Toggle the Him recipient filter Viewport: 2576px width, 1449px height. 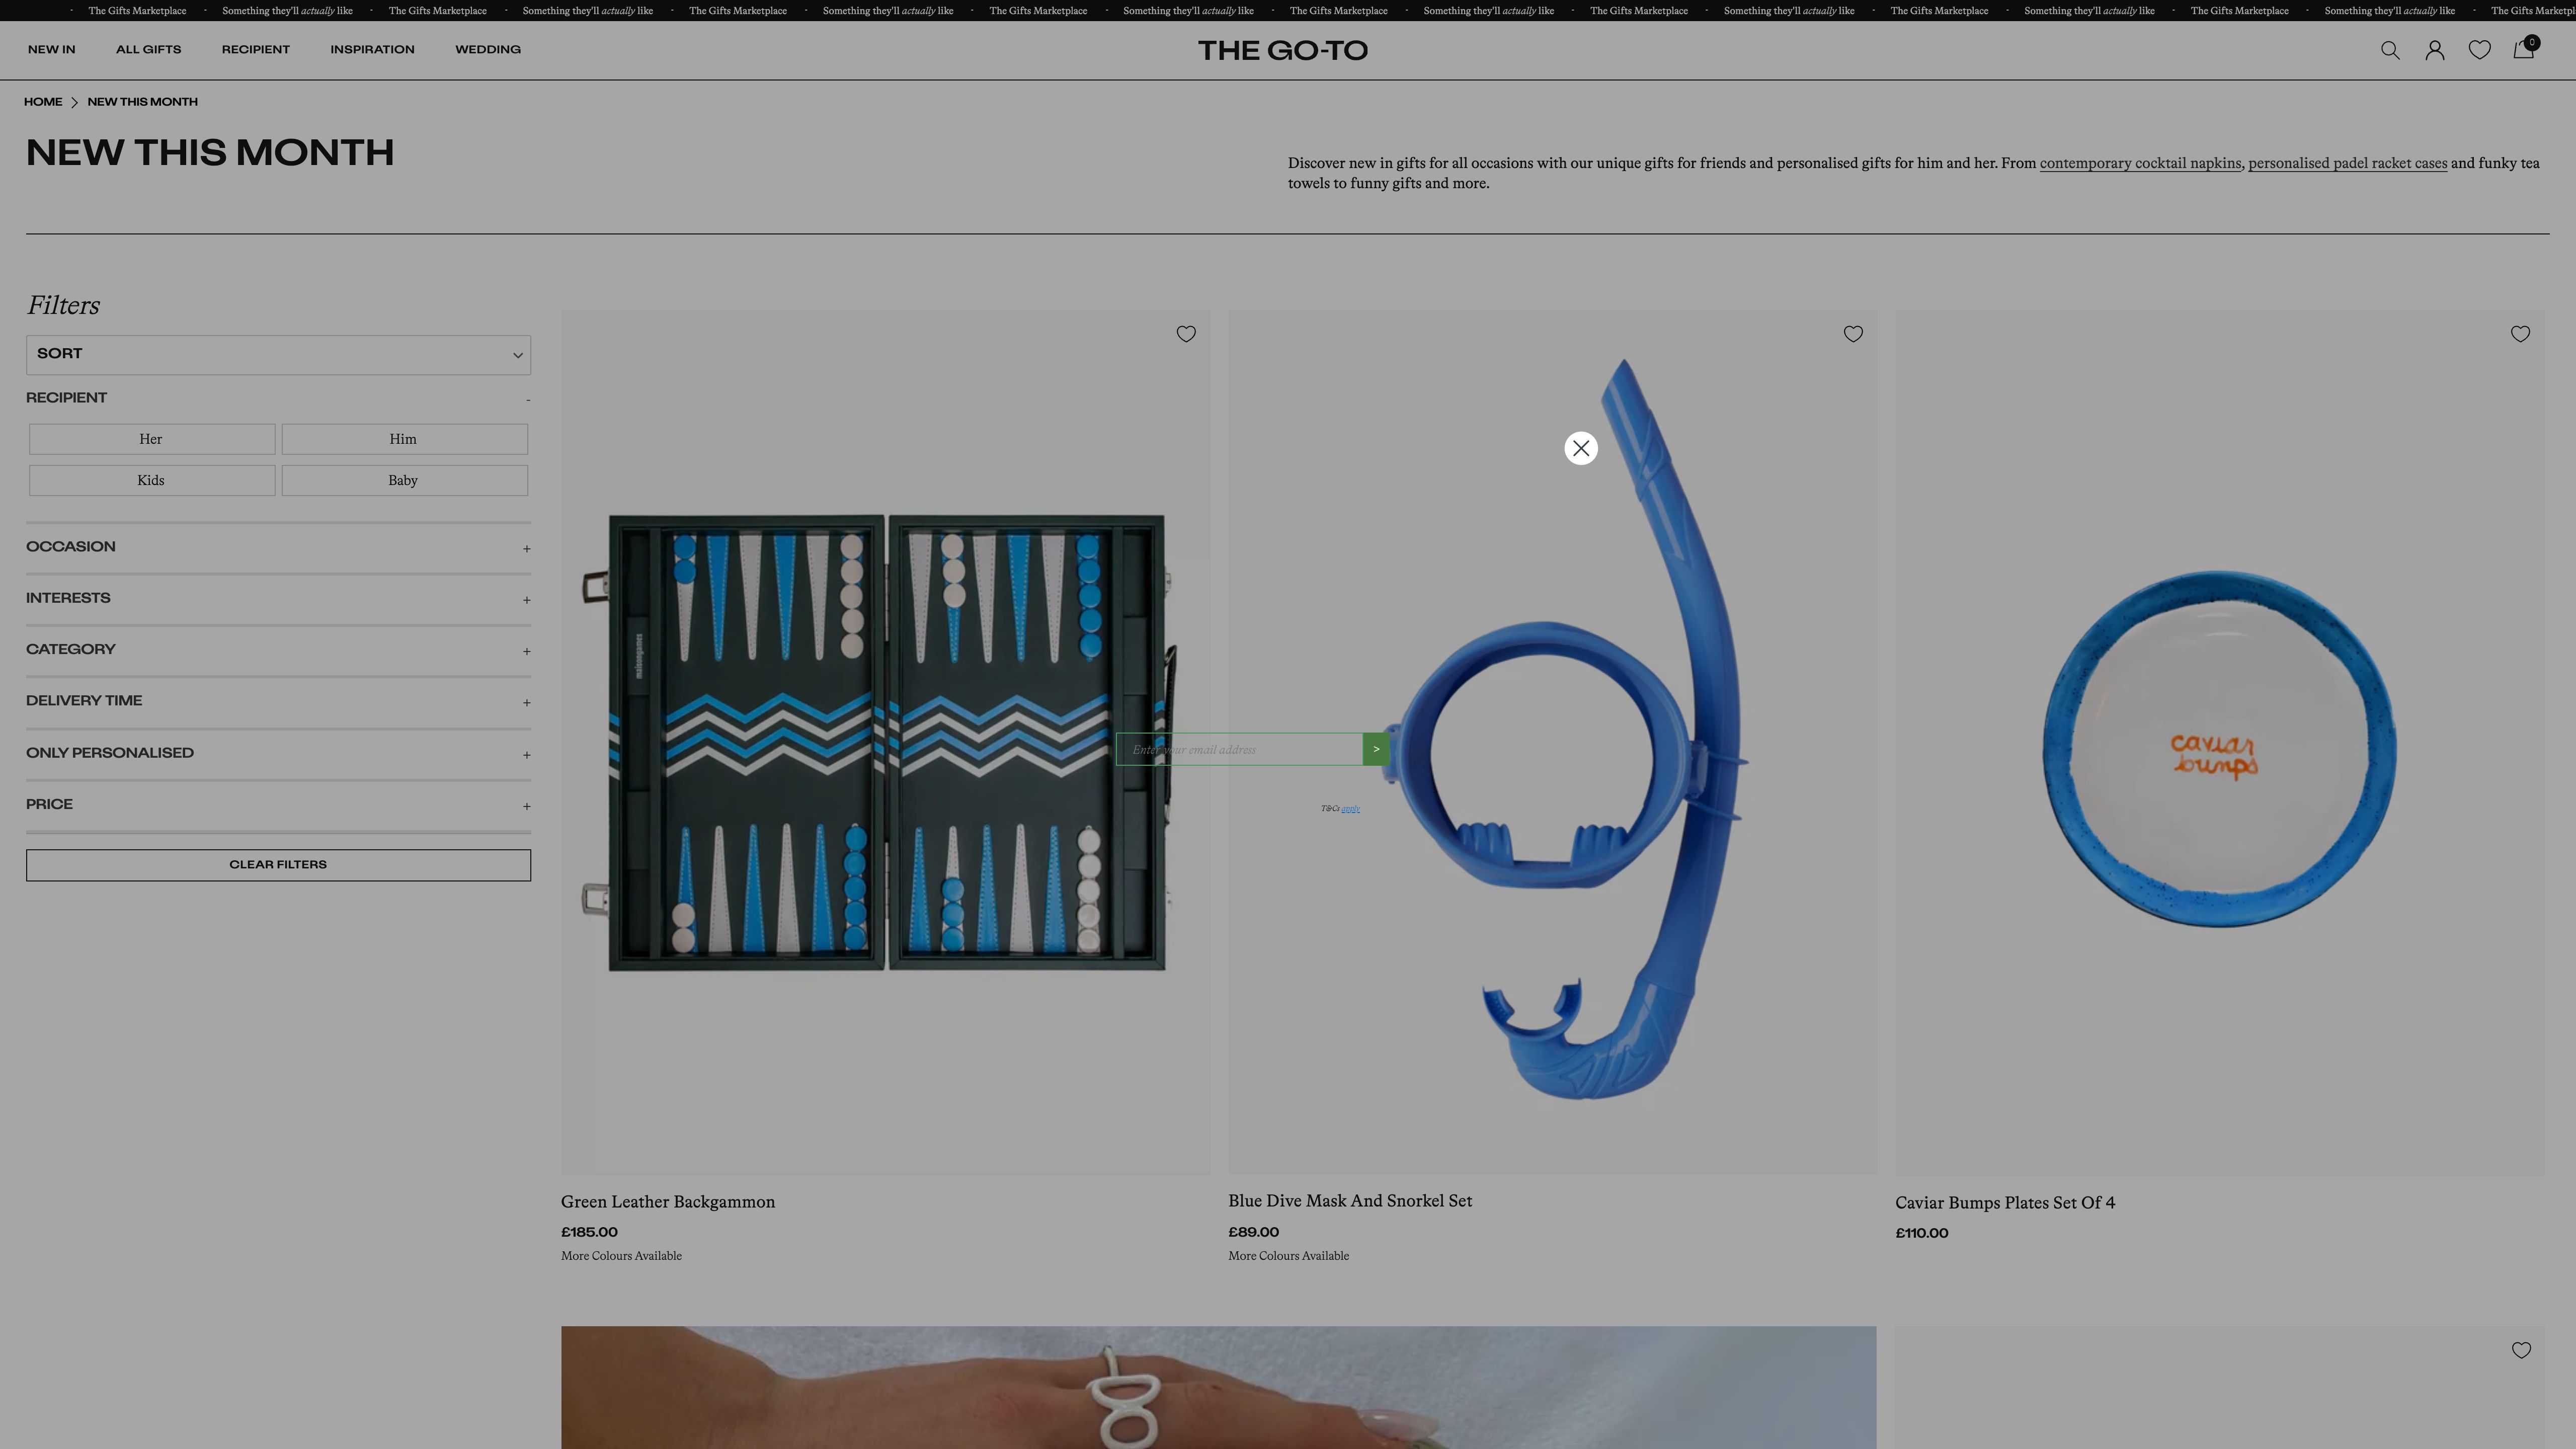(x=403, y=438)
